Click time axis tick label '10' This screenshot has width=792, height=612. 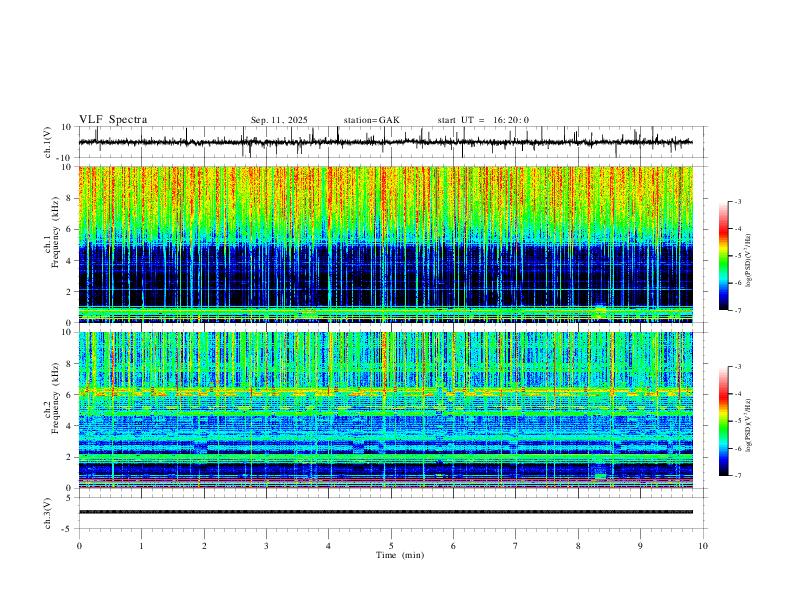pos(703,546)
